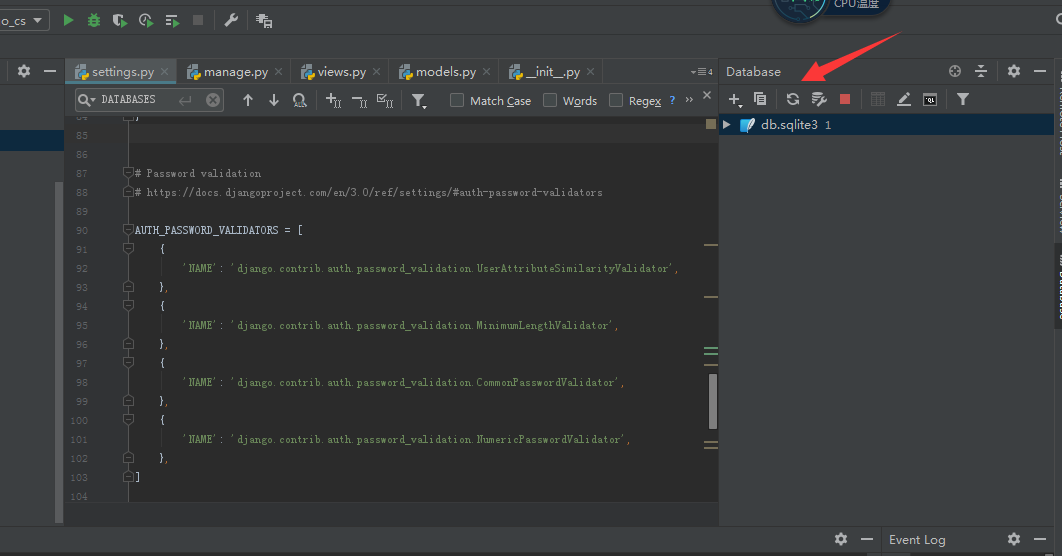Close the manage.py tab
The image size is (1062, 556).
coord(278,72)
